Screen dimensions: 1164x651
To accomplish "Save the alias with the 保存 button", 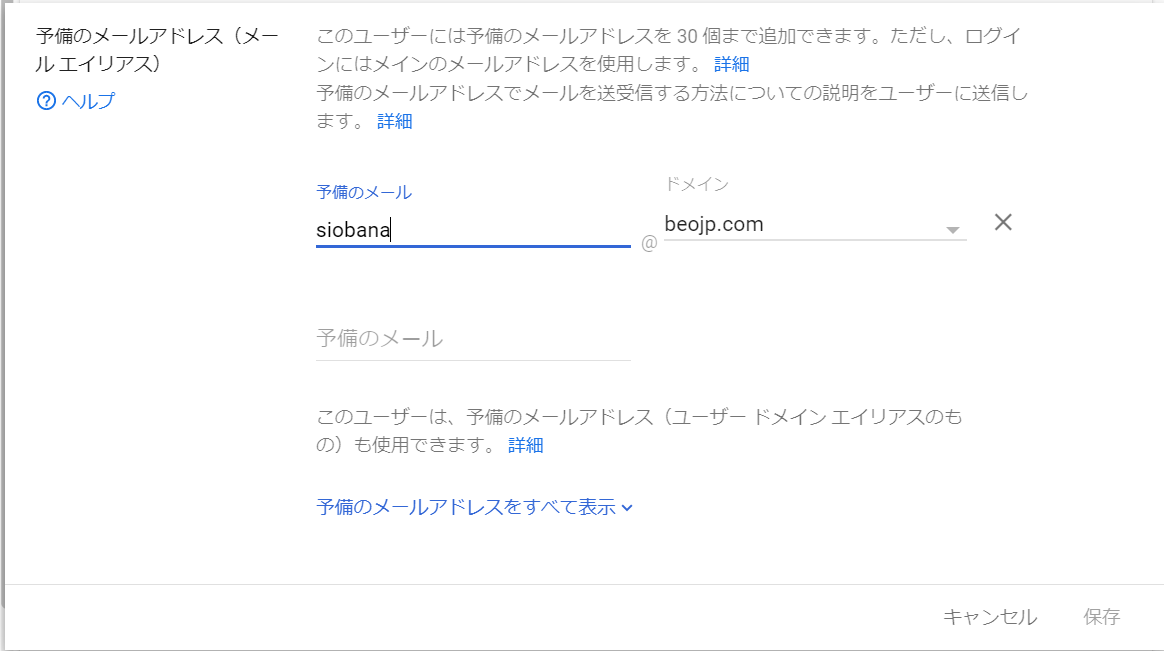I will point(1099,617).
